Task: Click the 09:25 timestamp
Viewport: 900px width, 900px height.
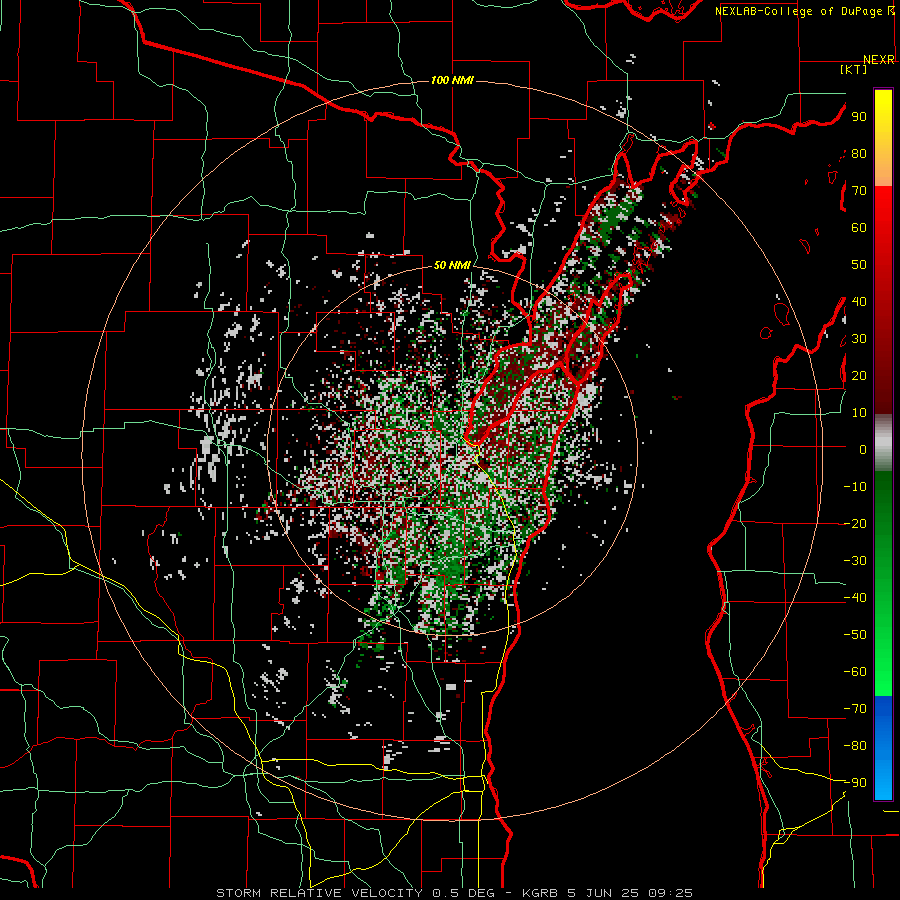Action: pyautogui.click(x=670, y=893)
